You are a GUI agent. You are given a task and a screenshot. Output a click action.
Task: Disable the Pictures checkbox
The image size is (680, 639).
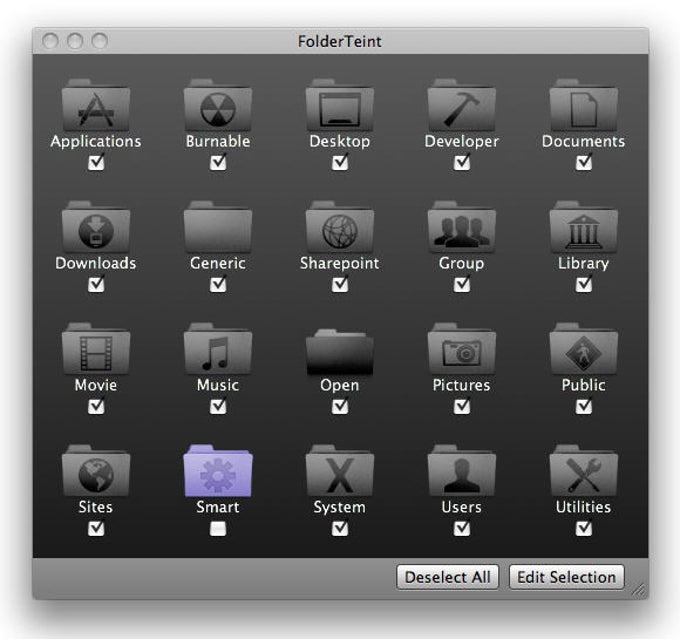click(461, 406)
